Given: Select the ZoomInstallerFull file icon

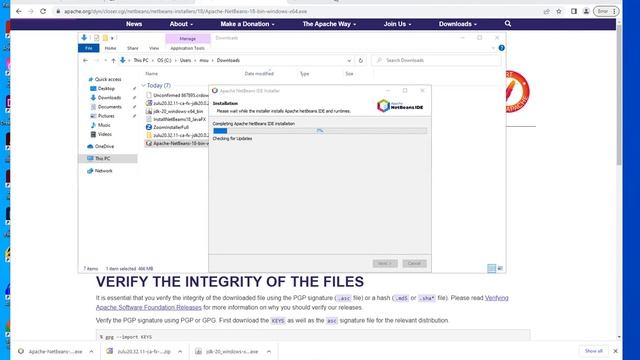Looking at the screenshot, I should pos(149,127).
